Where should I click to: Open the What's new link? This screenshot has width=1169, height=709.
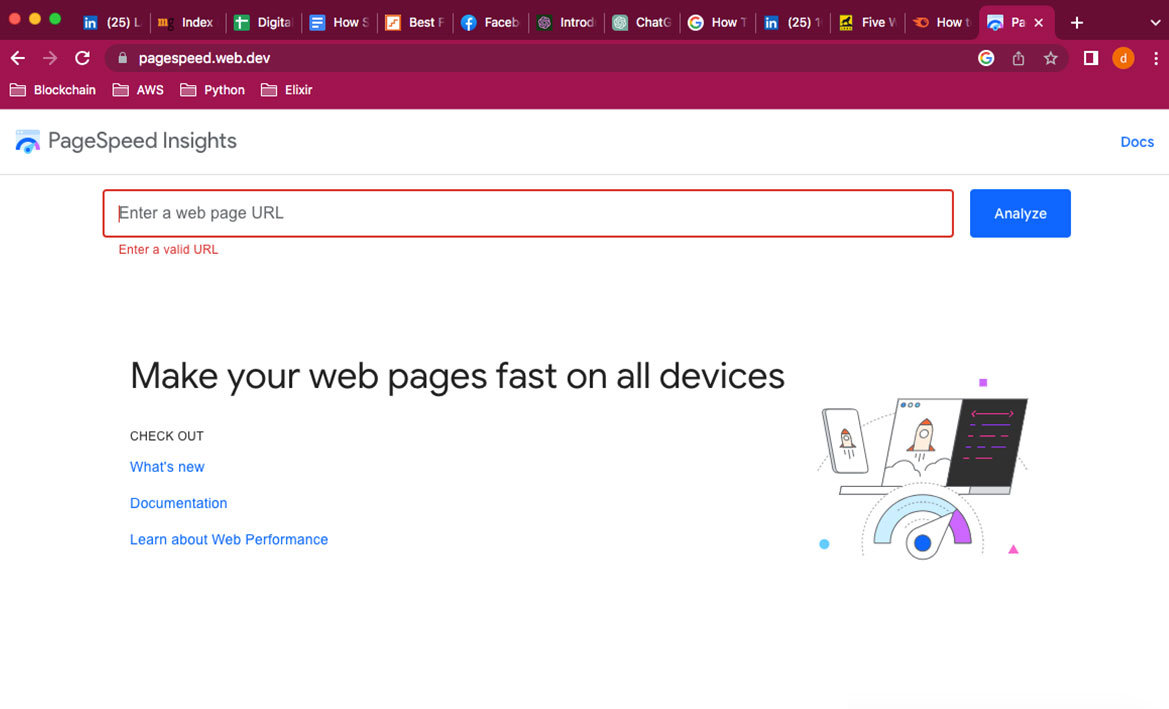167,467
